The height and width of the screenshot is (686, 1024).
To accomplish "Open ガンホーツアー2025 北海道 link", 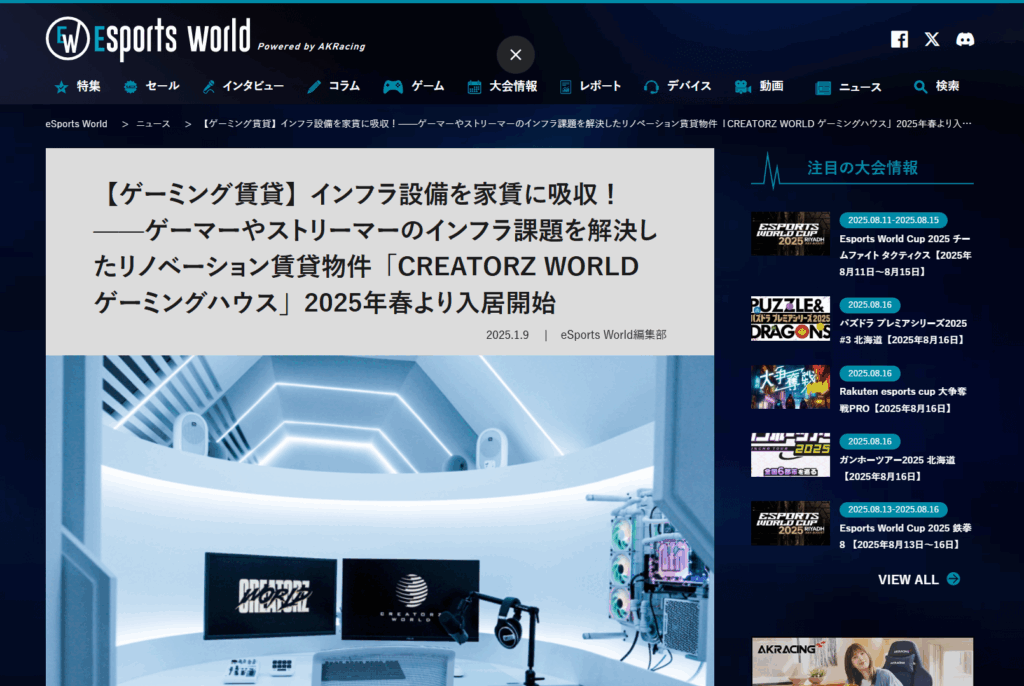I will pos(897,468).
